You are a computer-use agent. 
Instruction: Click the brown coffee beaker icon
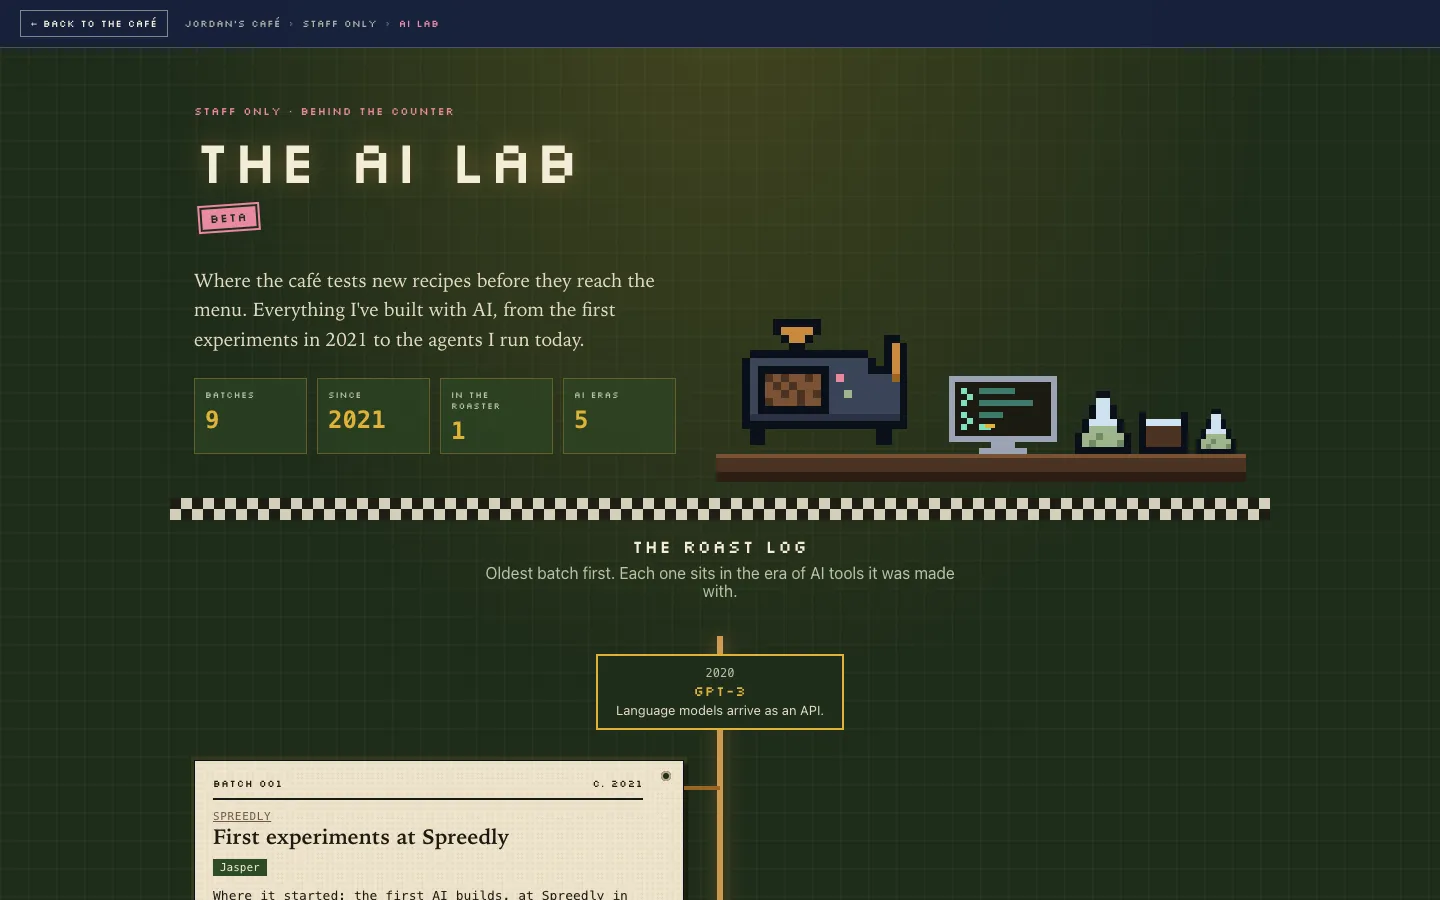click(1163, 432)
